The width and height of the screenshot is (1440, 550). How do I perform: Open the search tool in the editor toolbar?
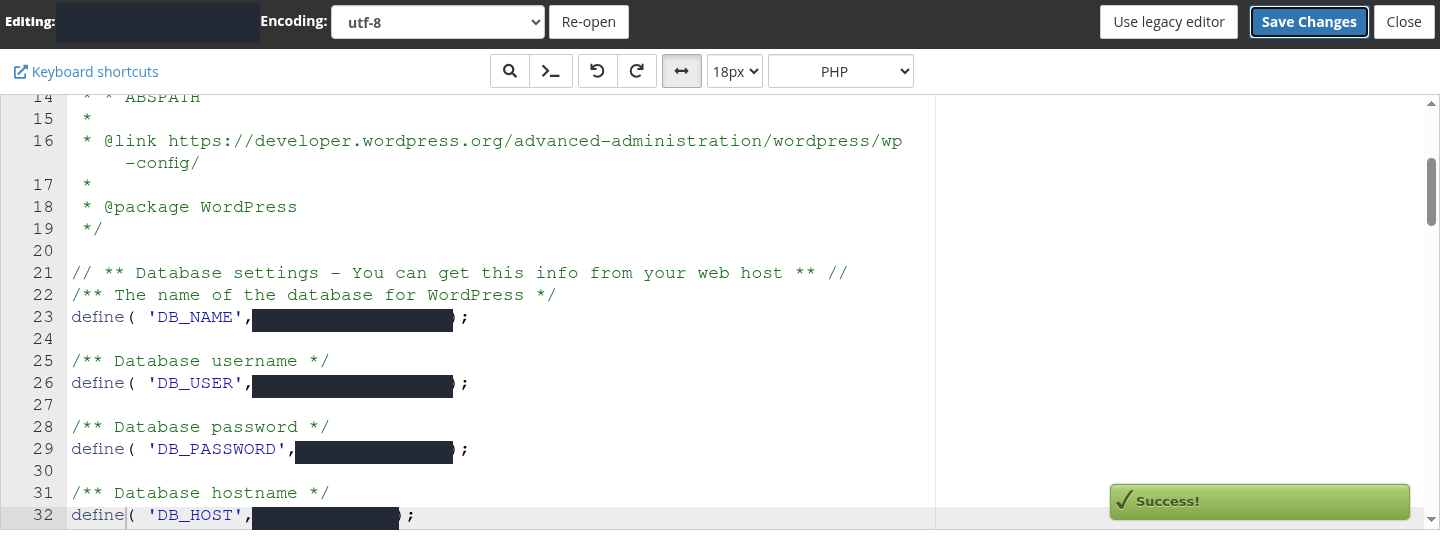510,71
